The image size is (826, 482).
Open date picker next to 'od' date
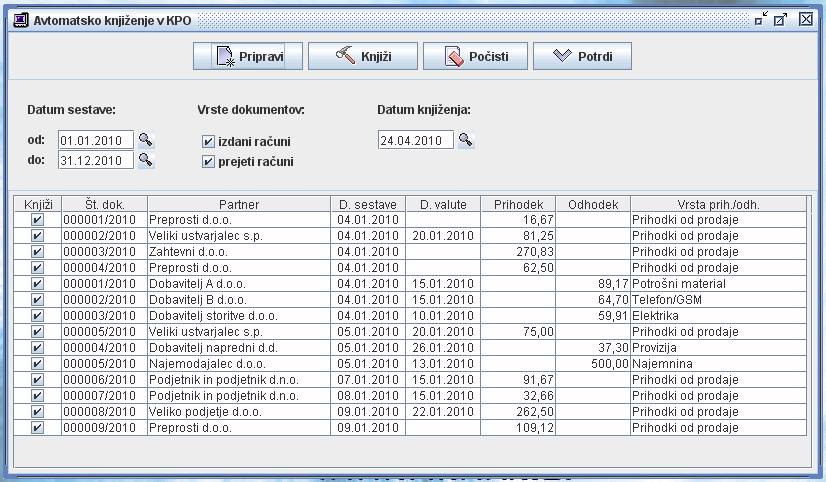tap(145, 140)
